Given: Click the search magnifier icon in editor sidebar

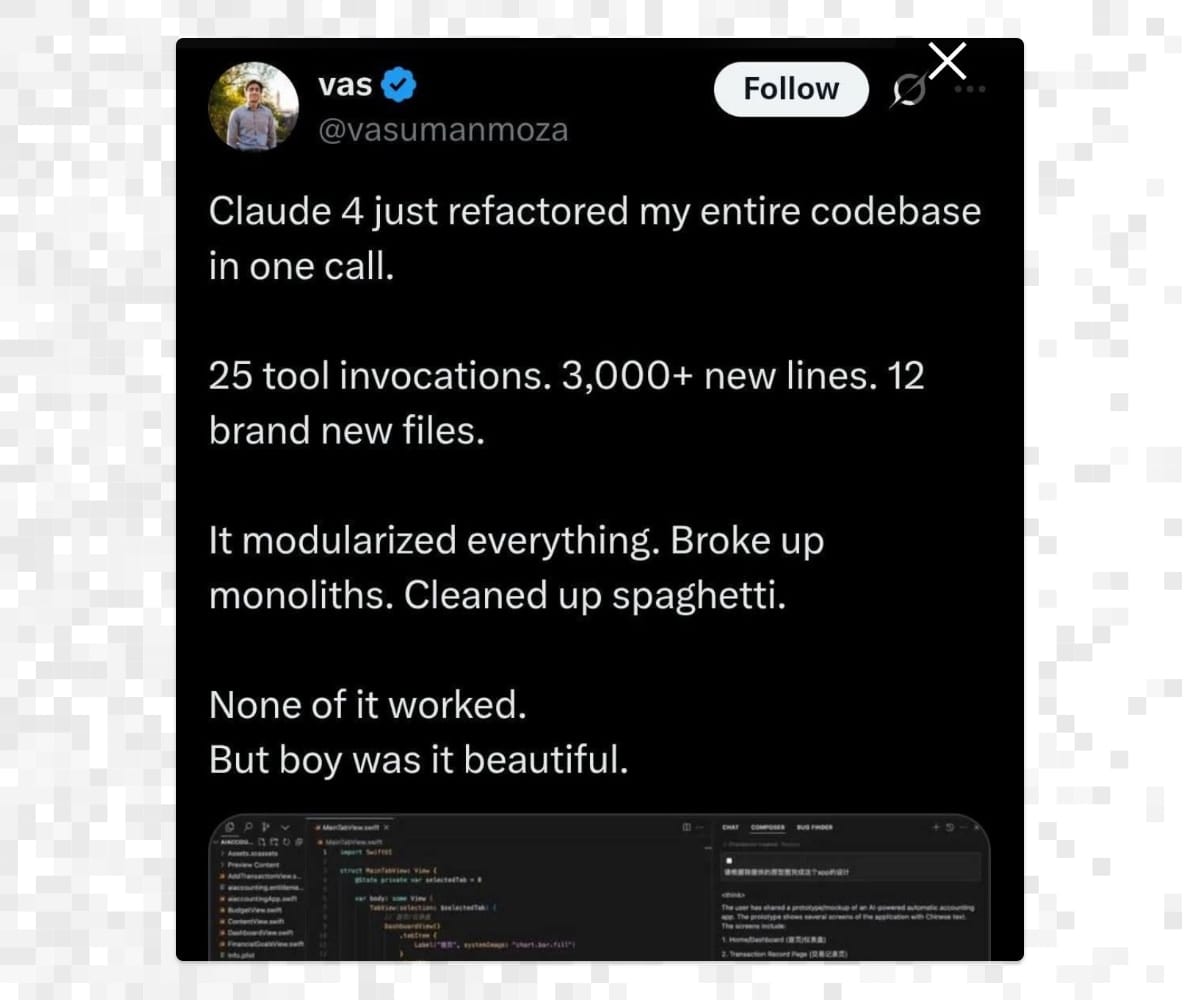Looking at the screenshot, I should pos(248,827).
